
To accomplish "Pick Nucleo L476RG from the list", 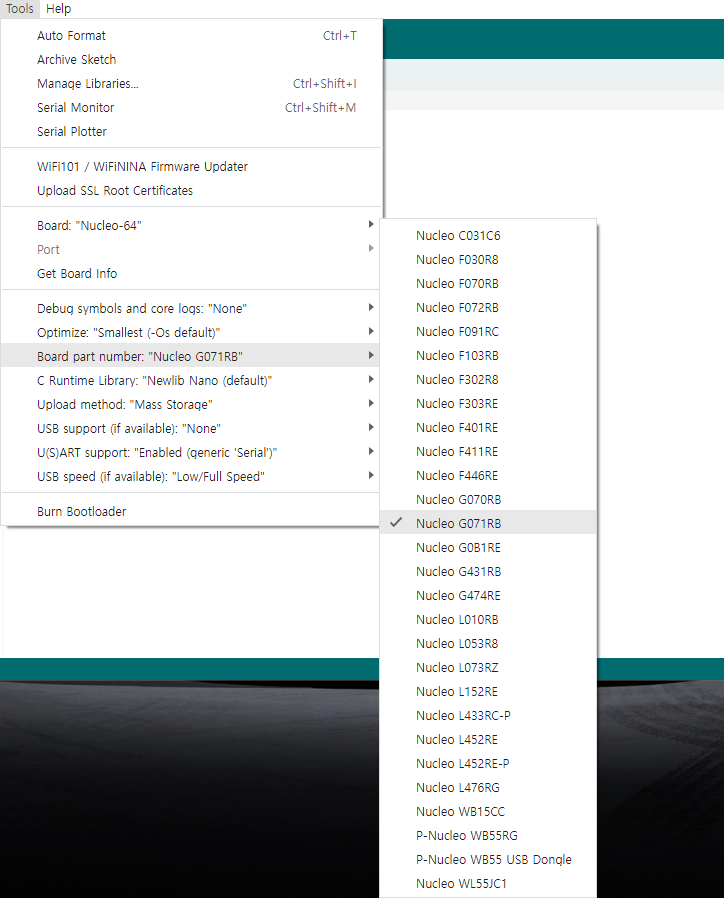I will coord(488,789).
